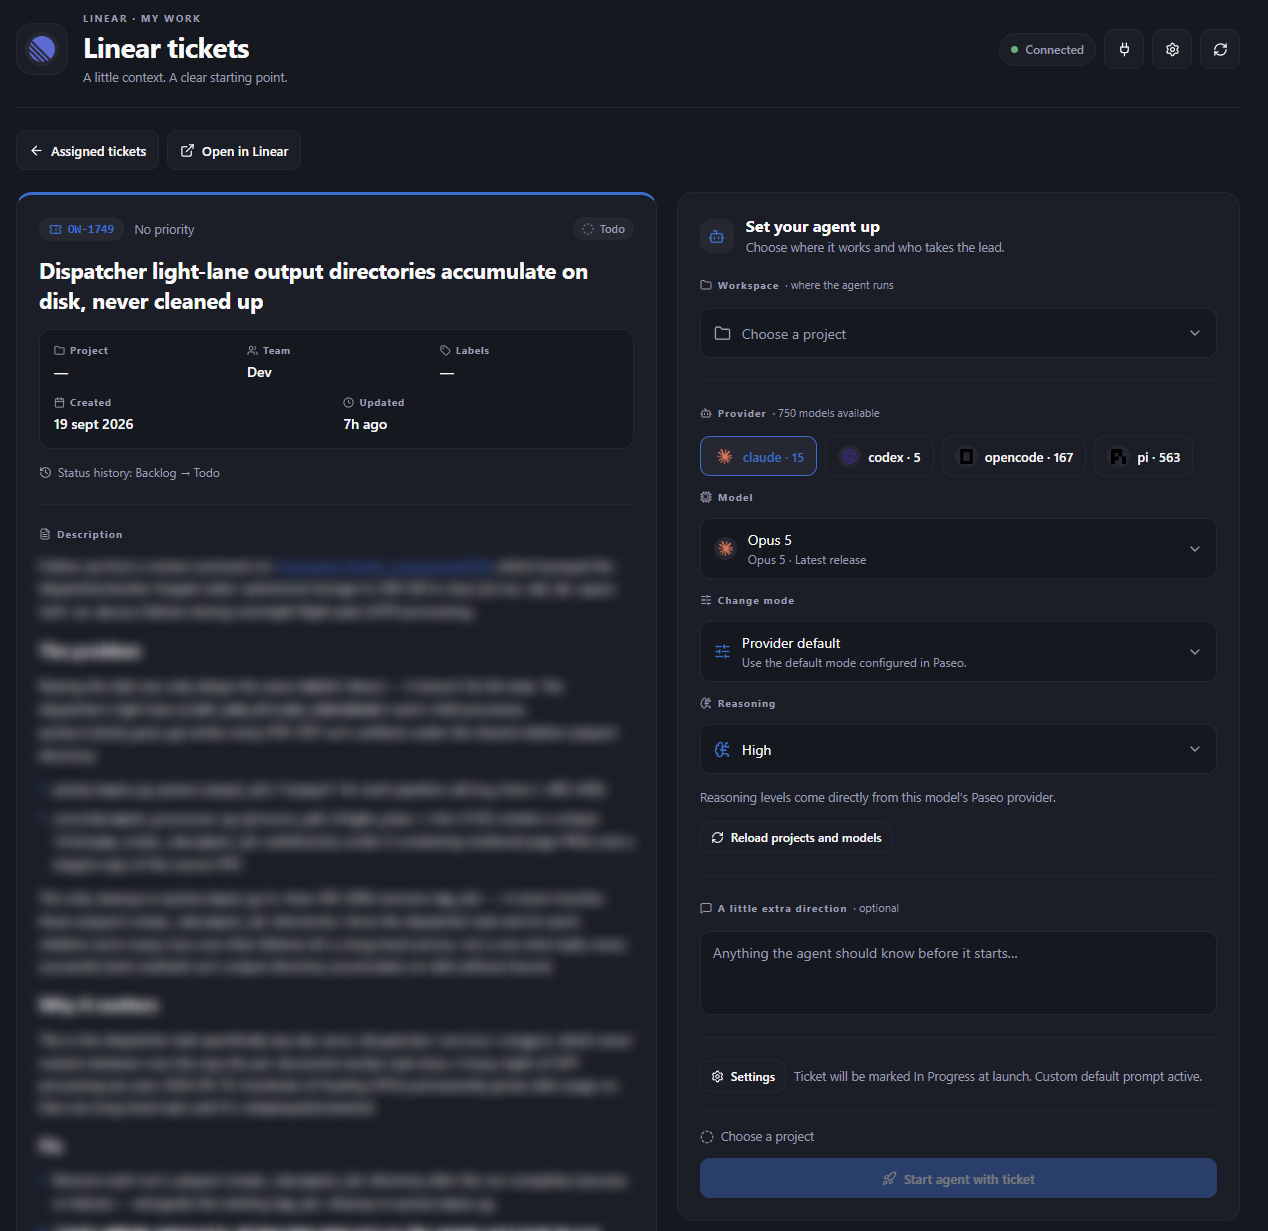Open the Provider default mode dropdown
Image resolution: width=1268 pixels, height=1231 pixels.
point(958,652)
